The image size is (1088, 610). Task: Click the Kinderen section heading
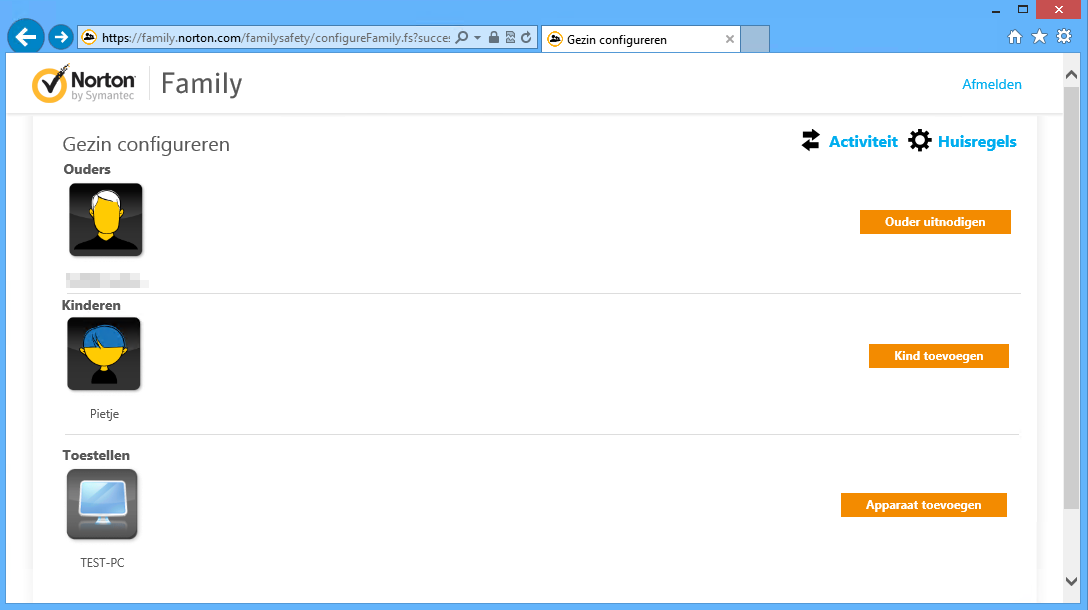click(x=91, y=305)
